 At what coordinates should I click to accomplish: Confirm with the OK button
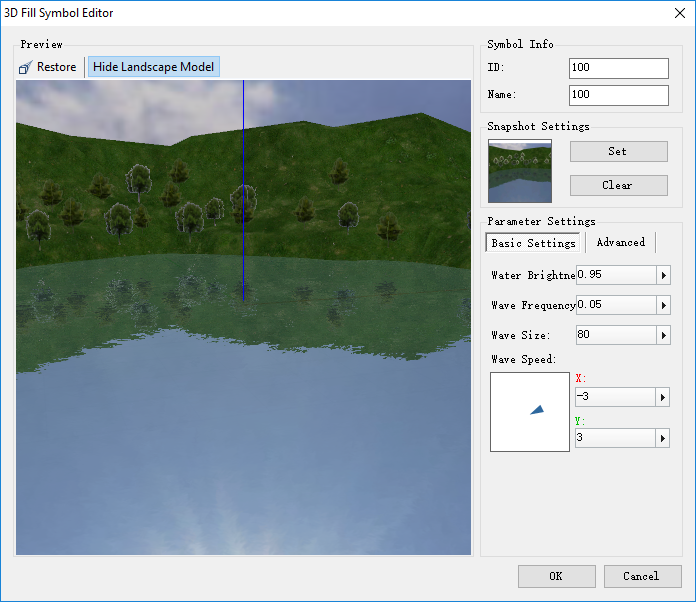pyautogui.click(x=556, y=576)
